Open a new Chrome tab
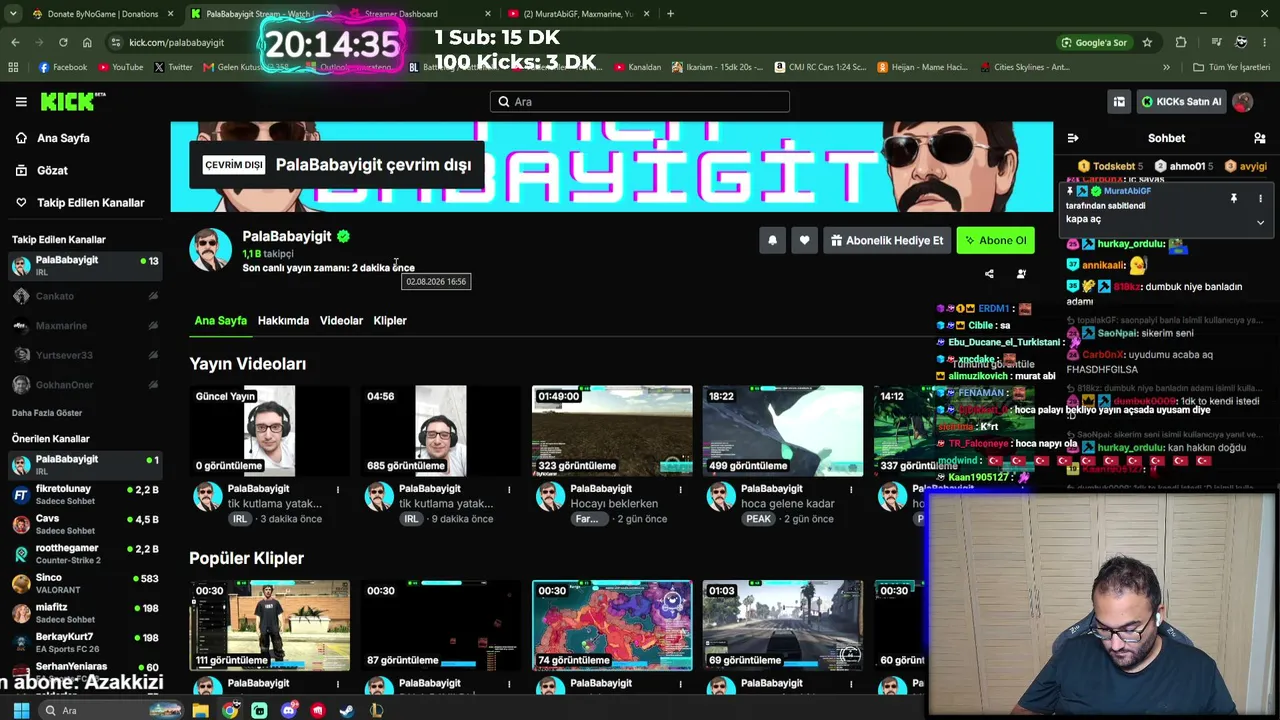The image size is (1280, 720). (670, 14)
